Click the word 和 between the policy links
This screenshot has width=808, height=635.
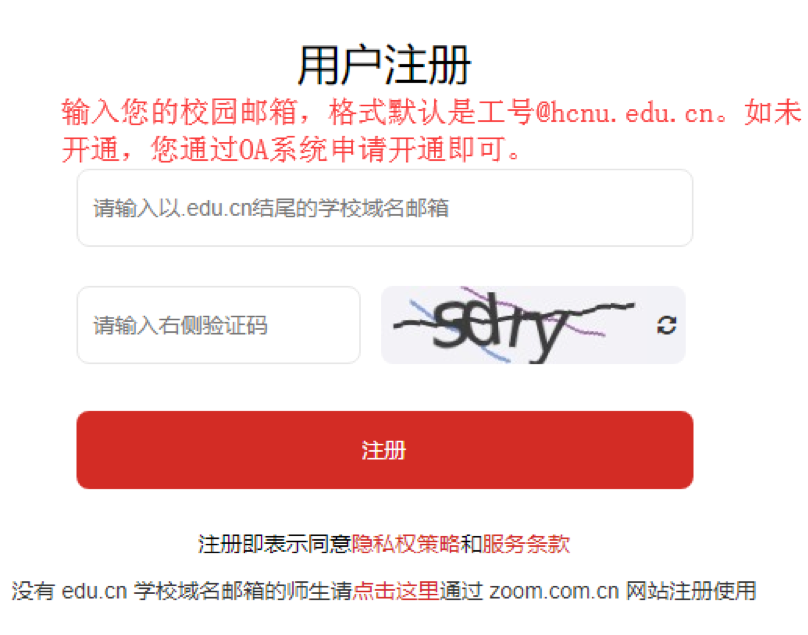[x=471, y=544]
